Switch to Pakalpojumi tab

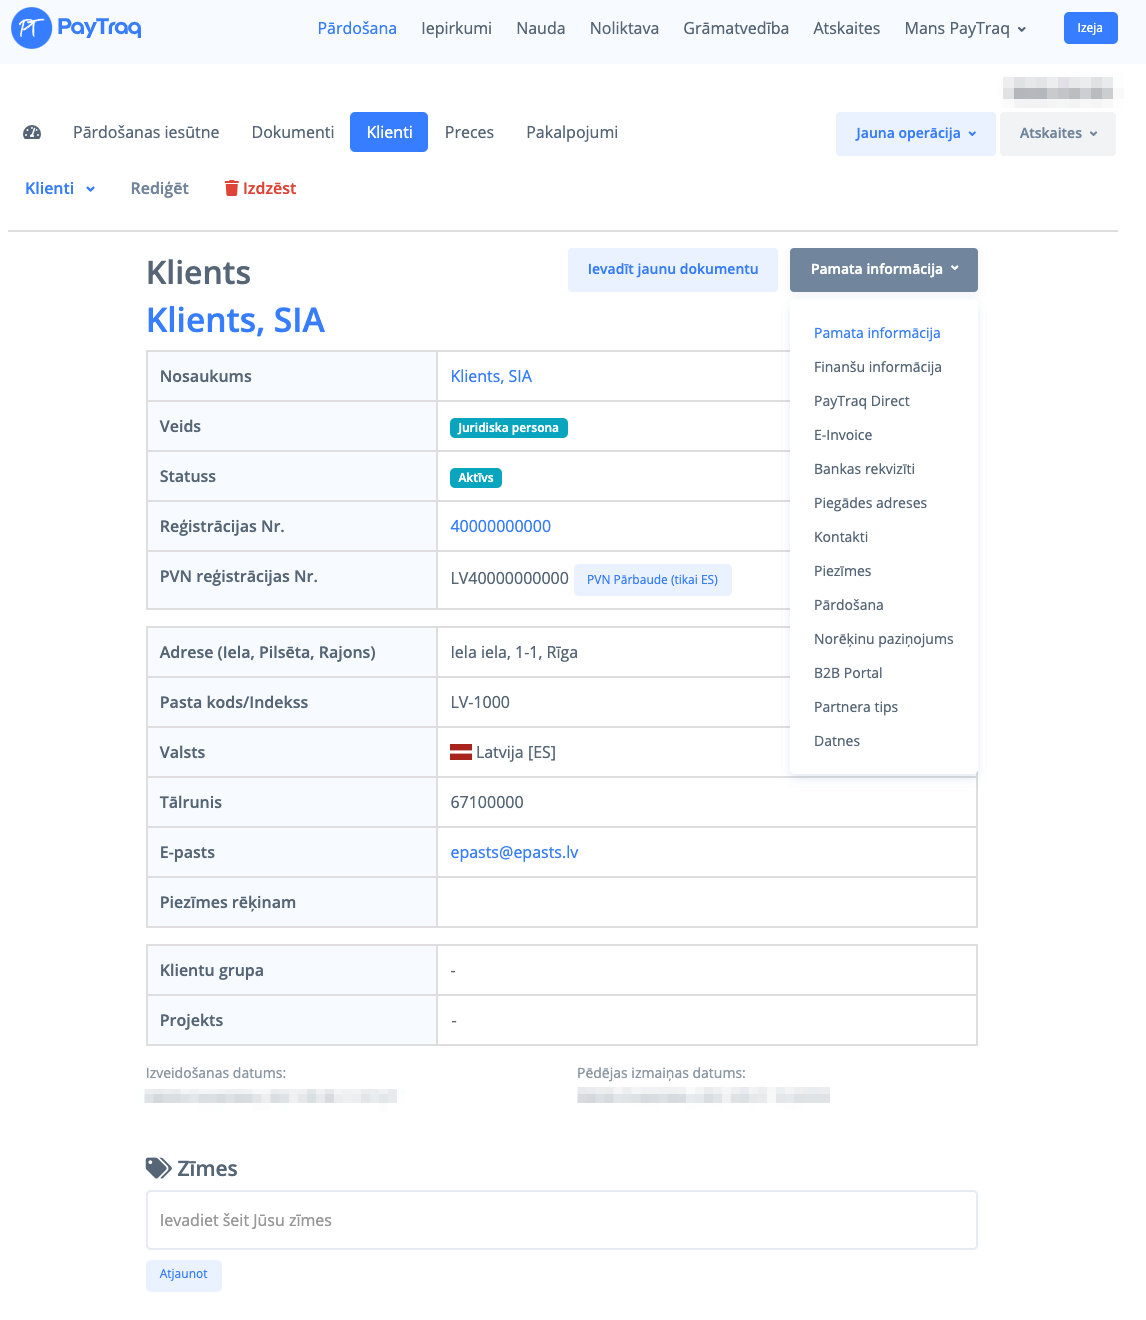[572, 132]
